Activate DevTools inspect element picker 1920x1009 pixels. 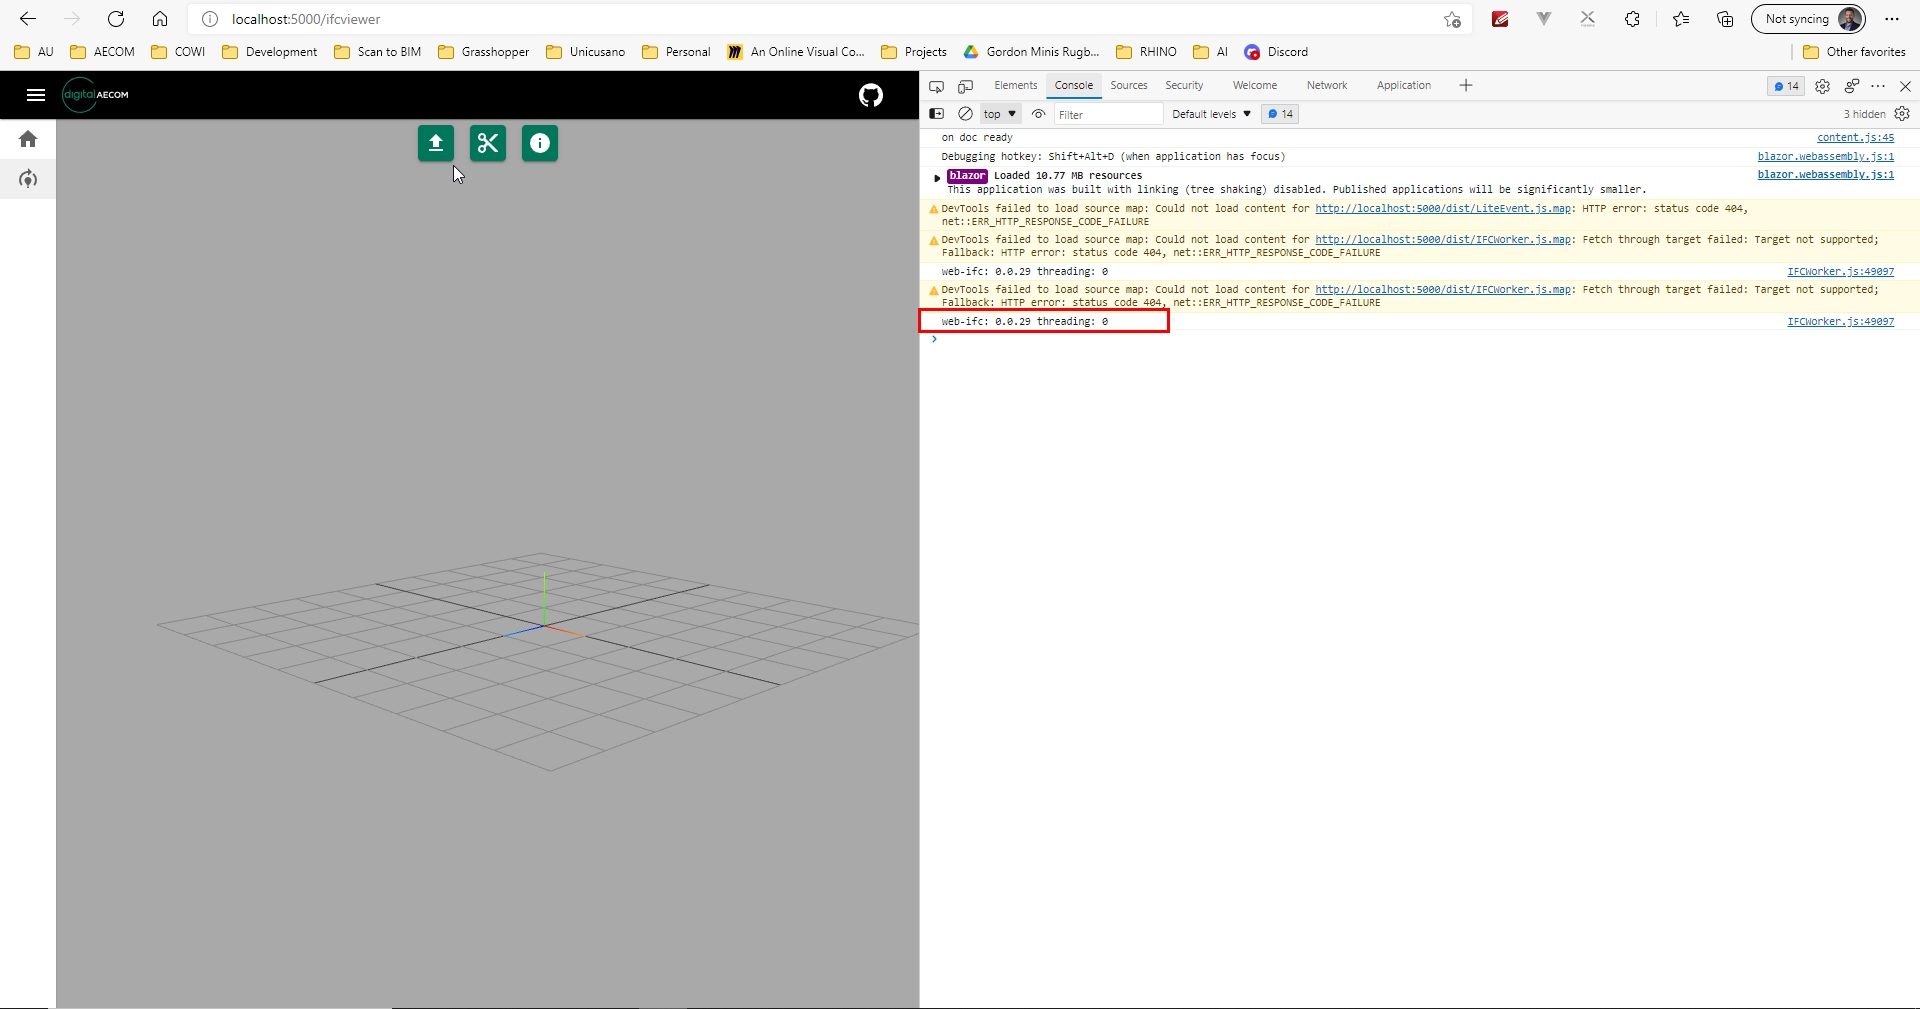point(936,86)
